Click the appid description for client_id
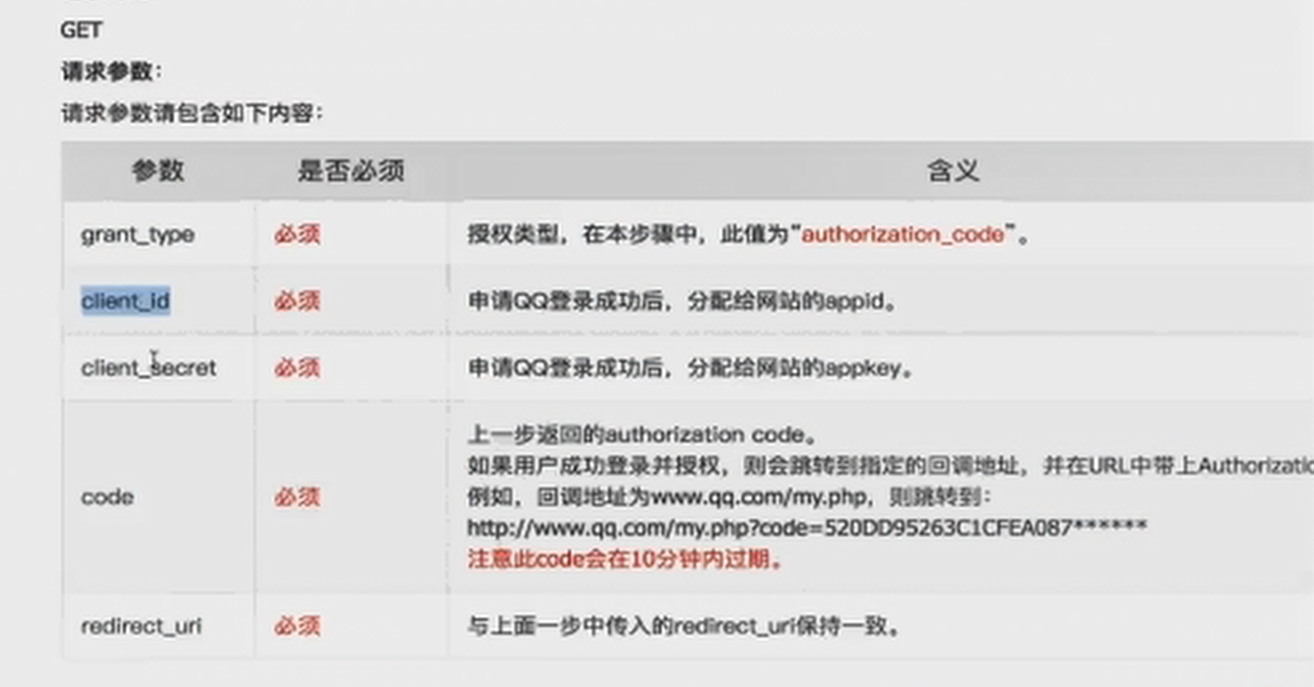The image size is (1314, 687). coord(682,300)
